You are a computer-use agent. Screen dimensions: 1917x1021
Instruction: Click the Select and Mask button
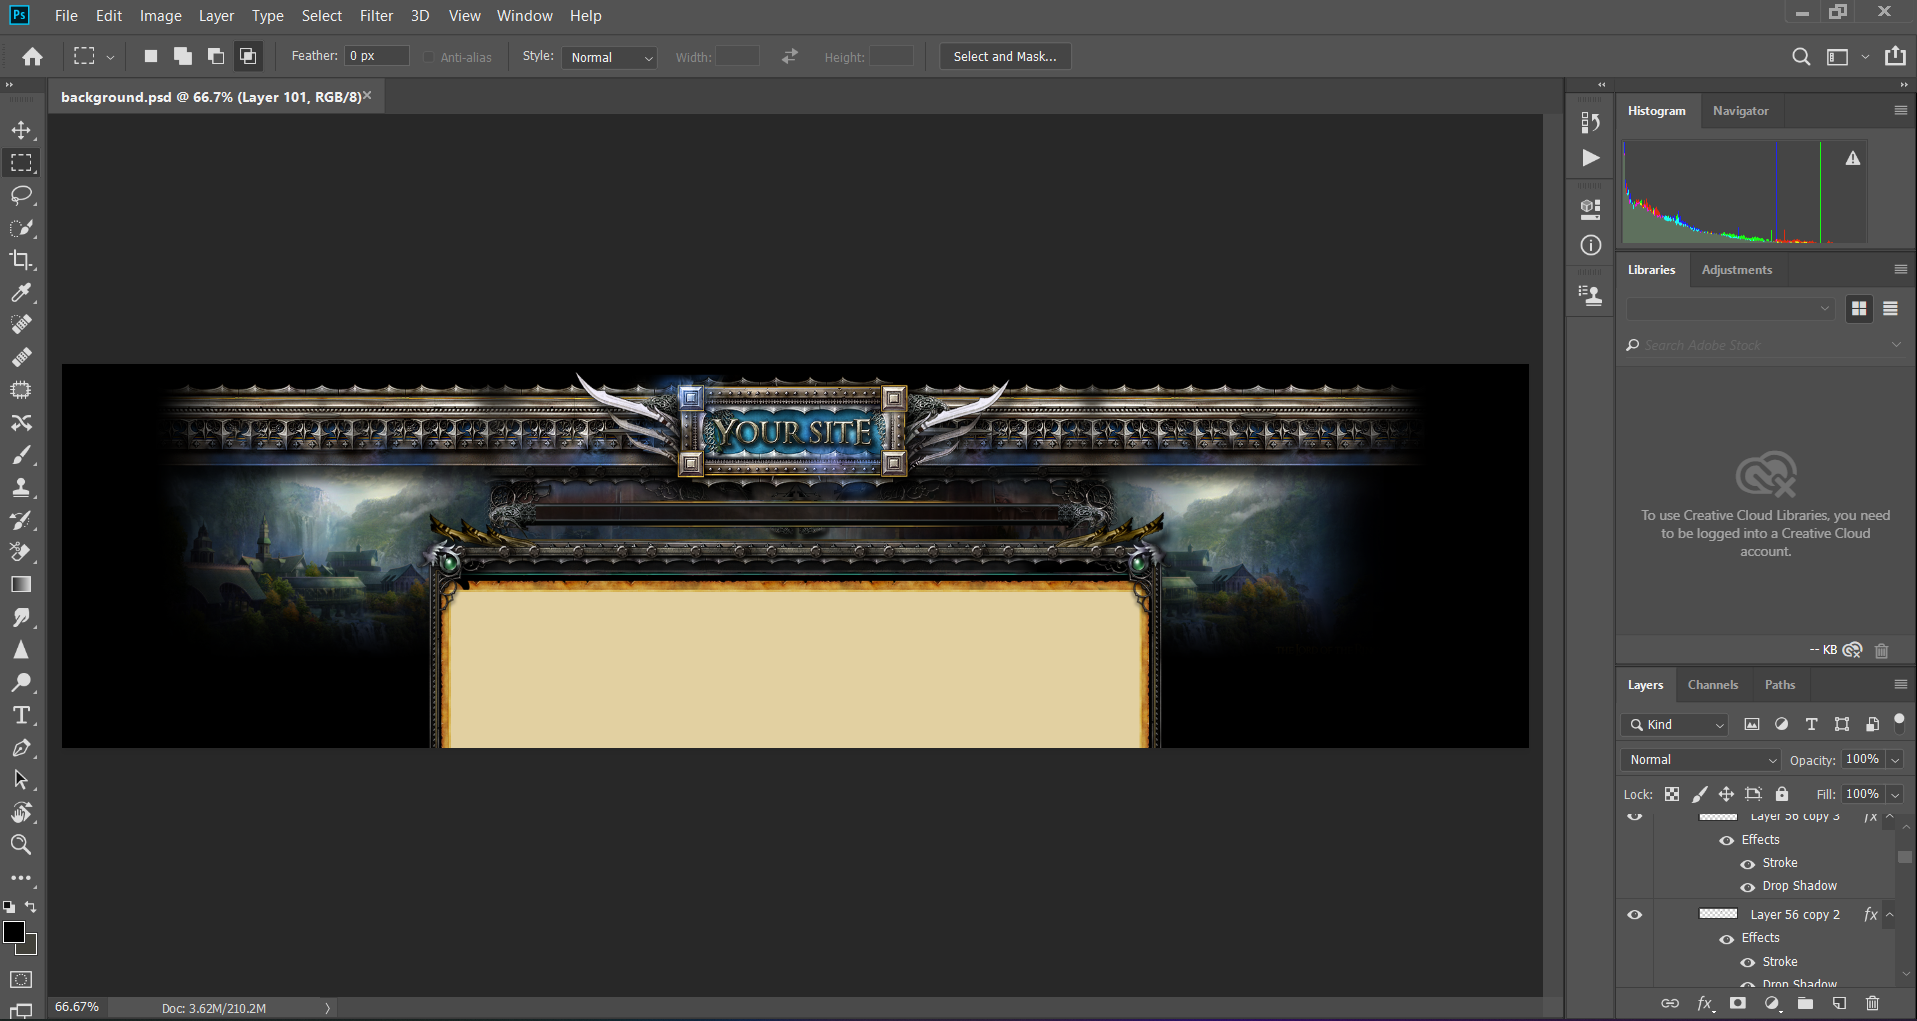pyautogui.click(x=1005, y=57)
